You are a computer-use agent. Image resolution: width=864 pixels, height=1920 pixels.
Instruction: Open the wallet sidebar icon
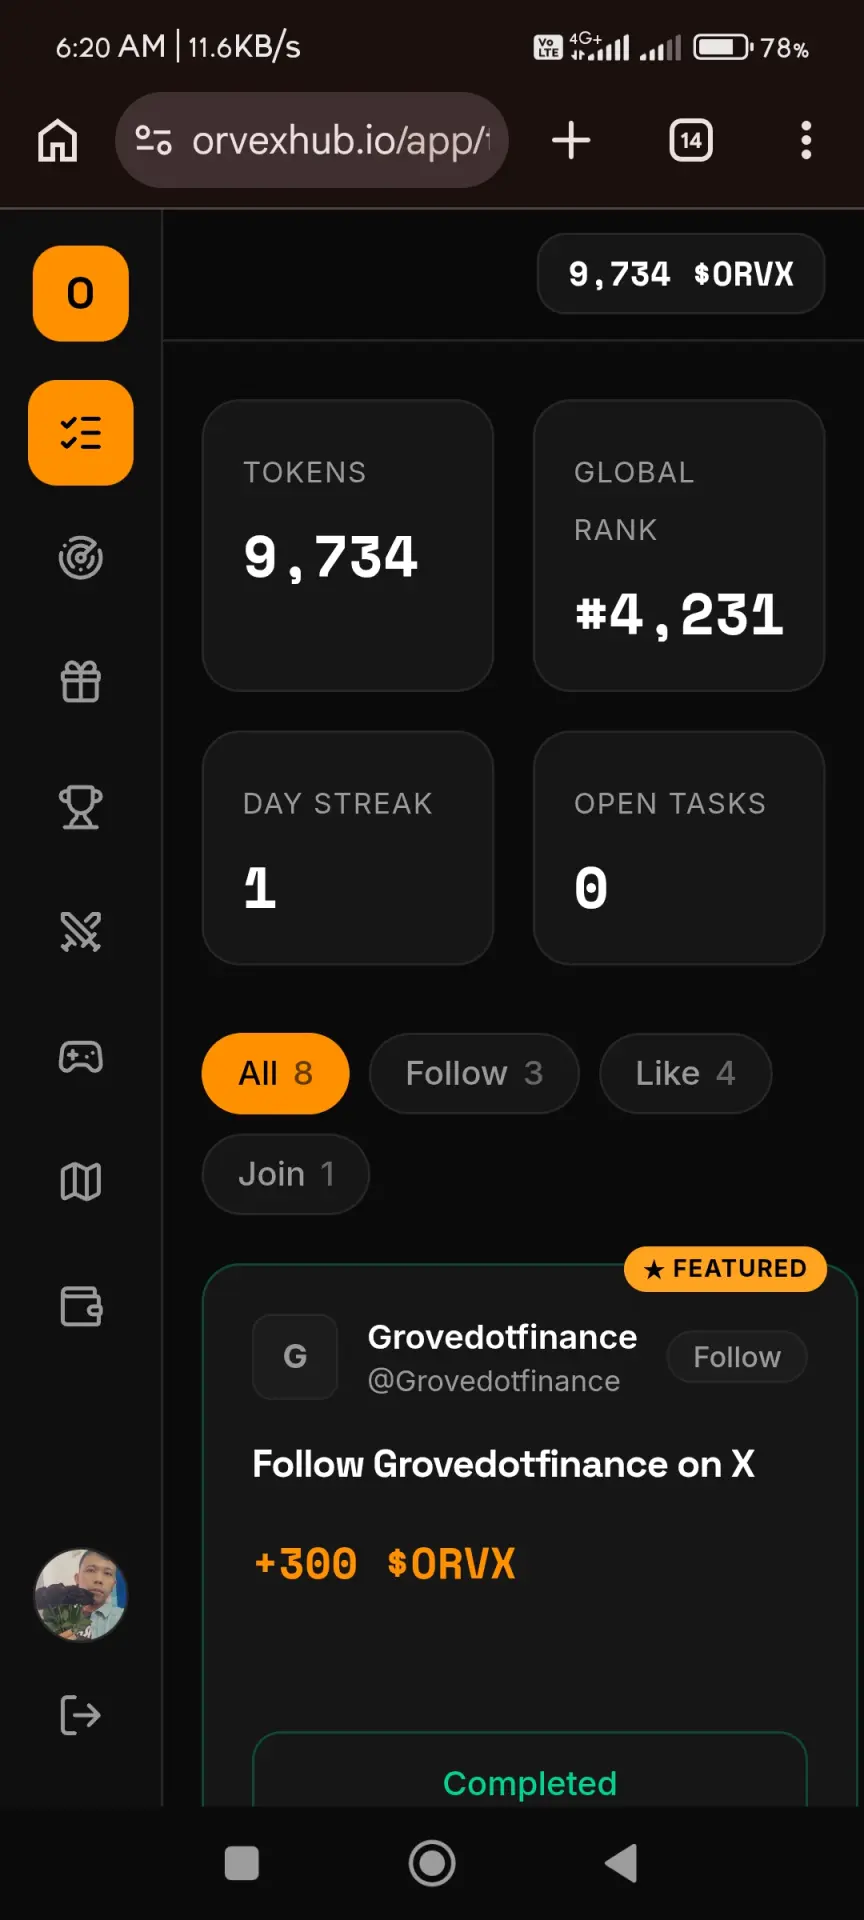pyautogui.click(x=81, y=1306)
